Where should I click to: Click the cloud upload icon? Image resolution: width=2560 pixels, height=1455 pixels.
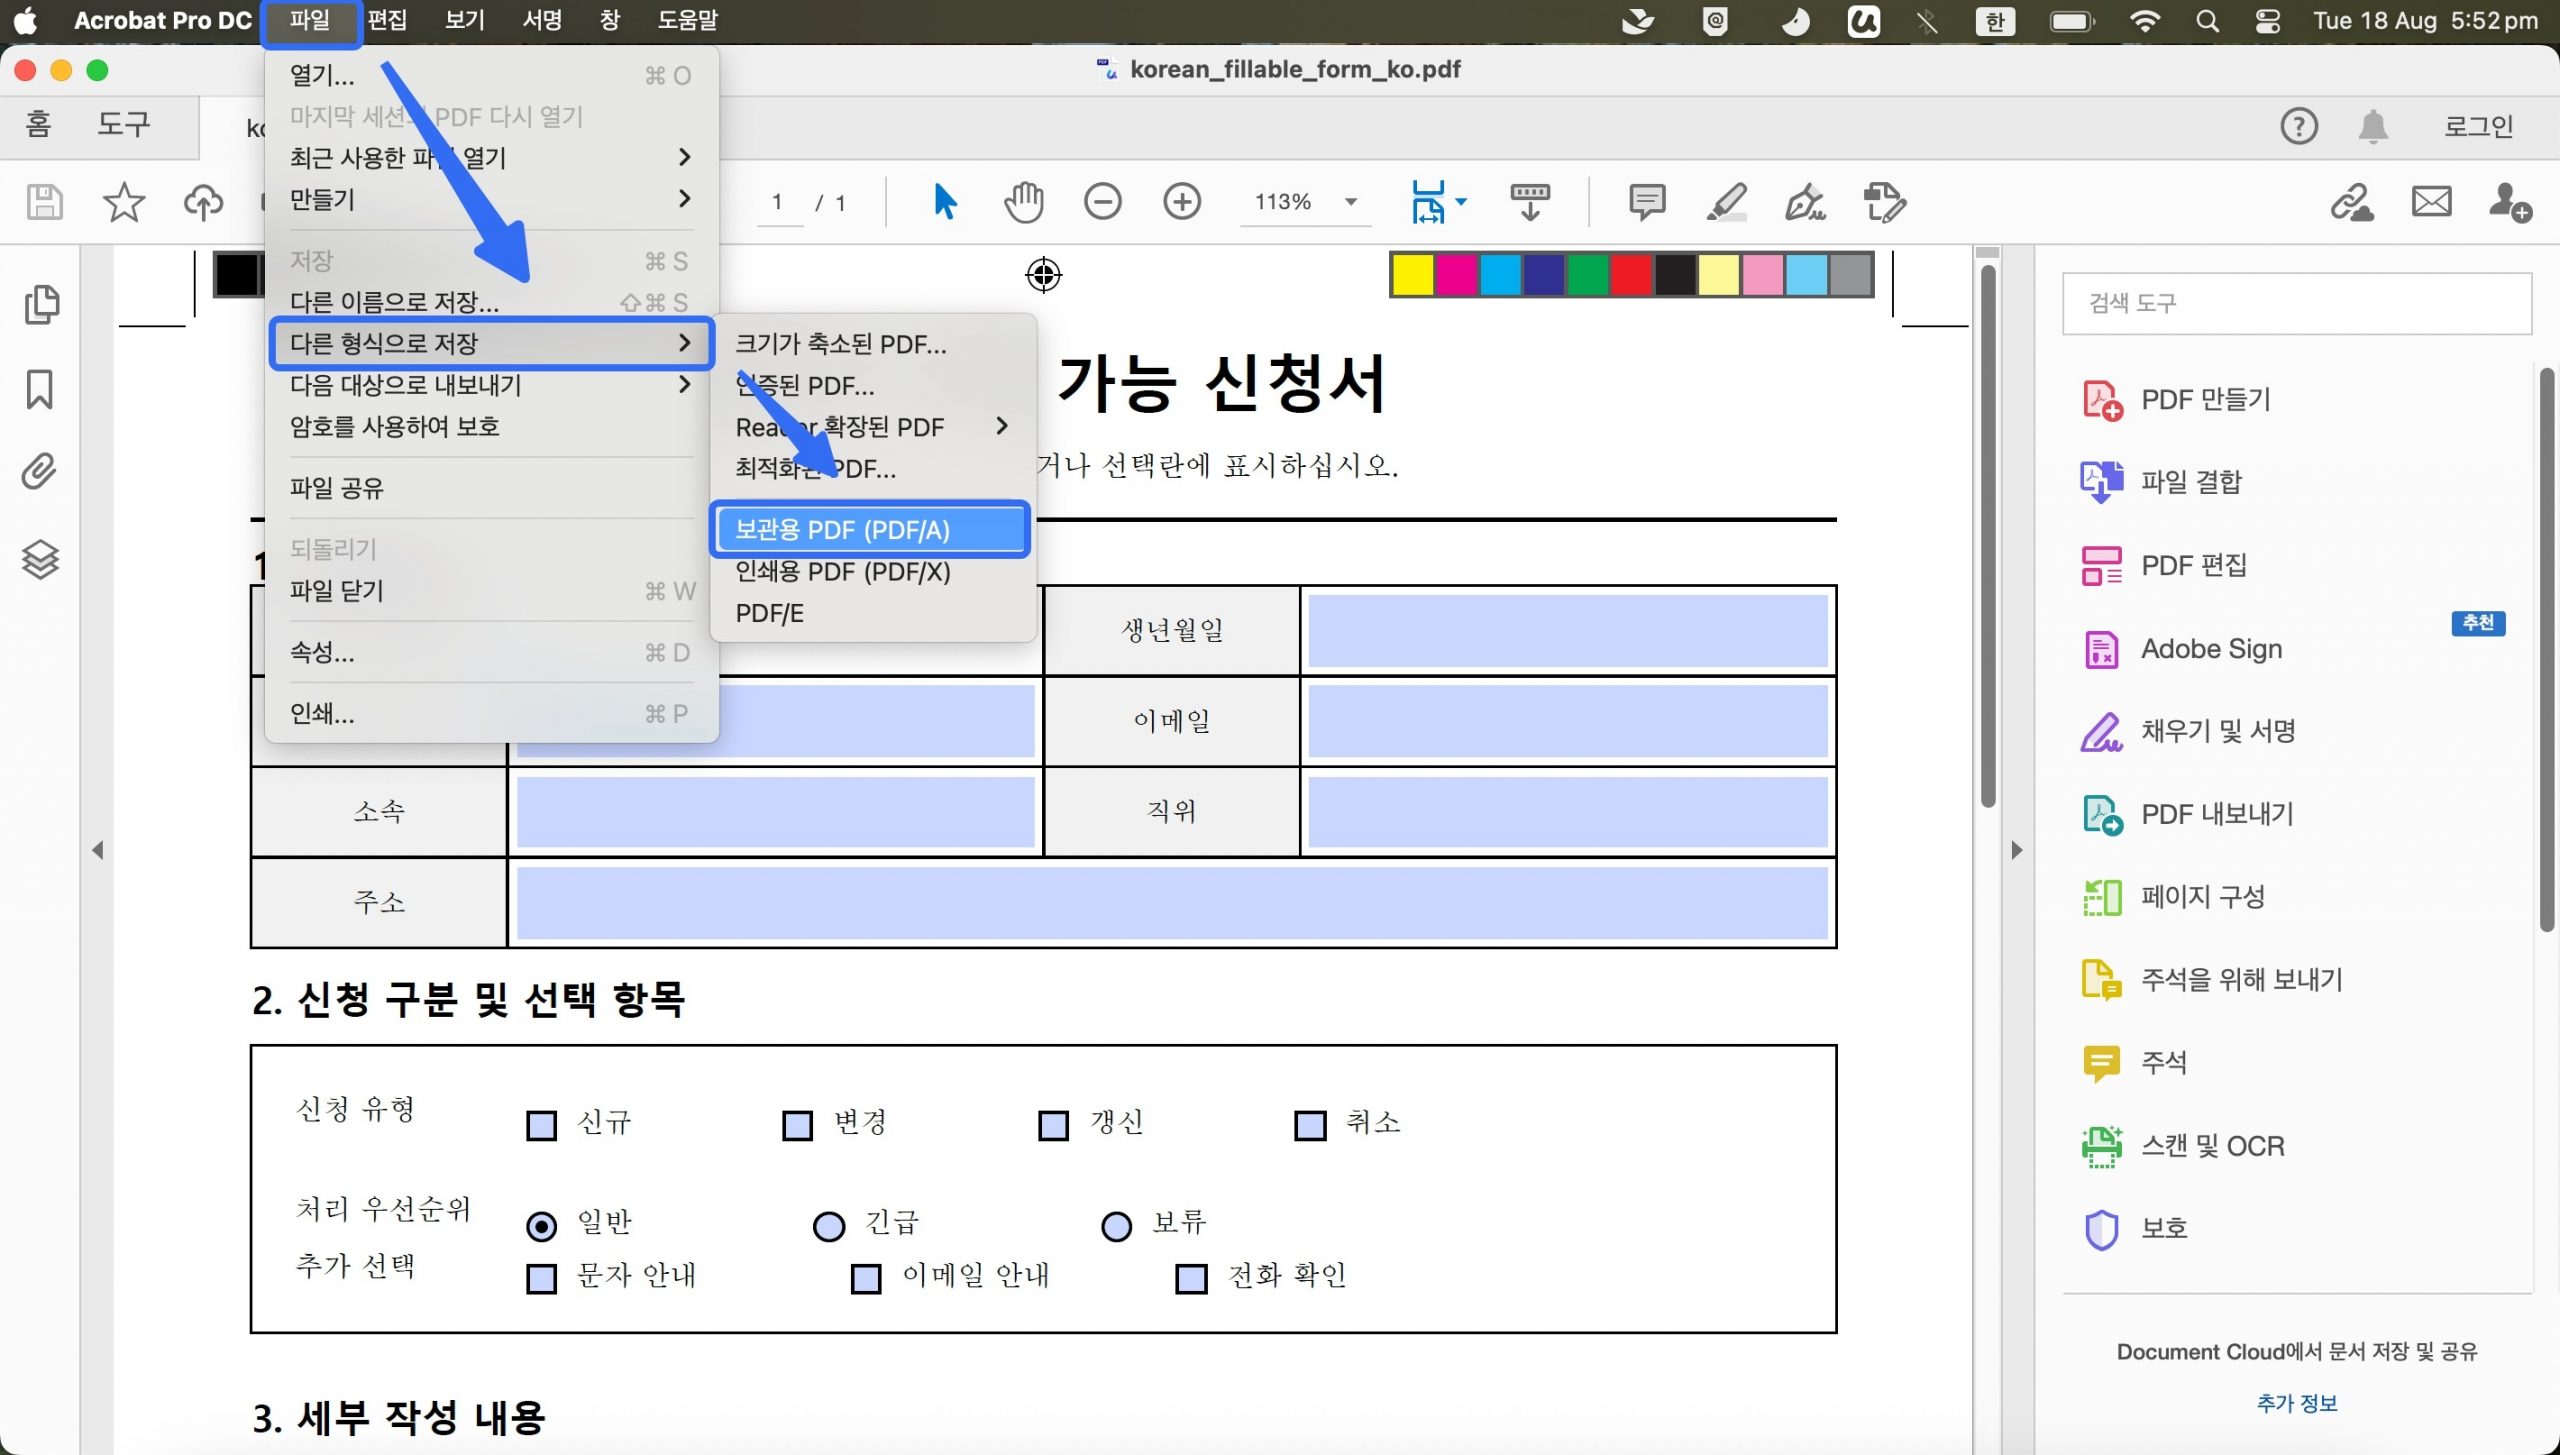click(x=203, y=202)
